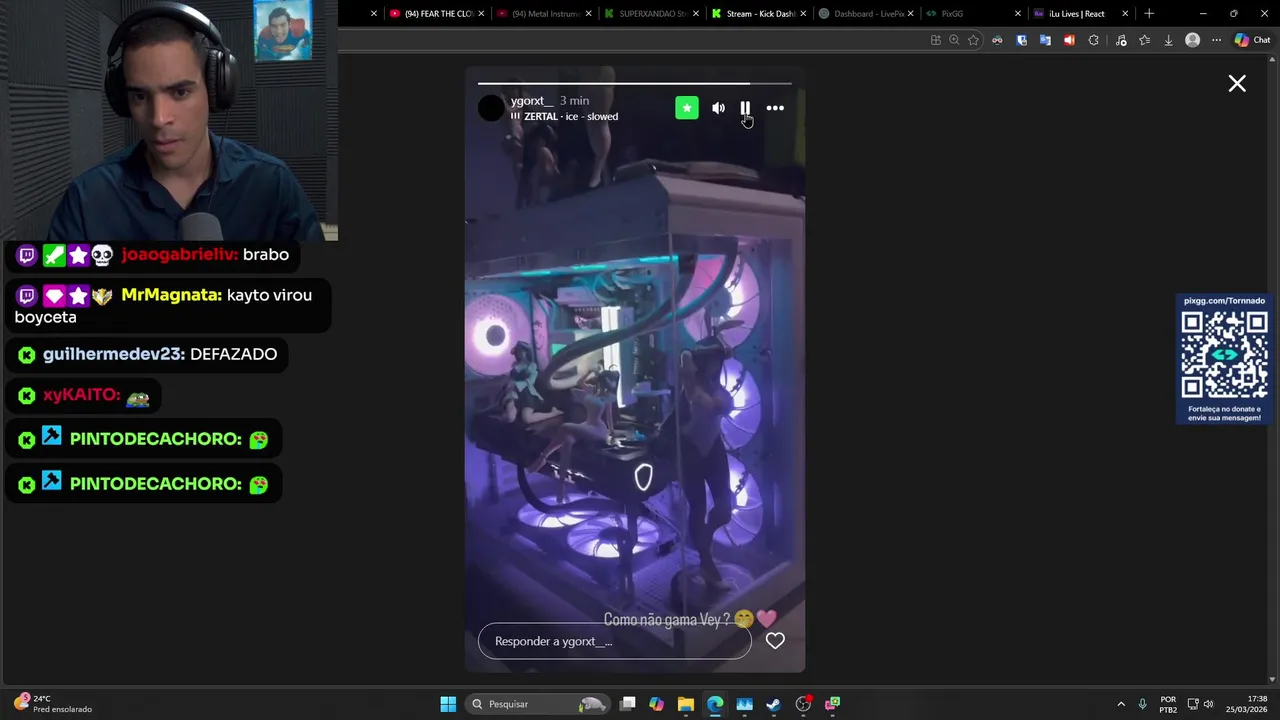The height and width of the screenshot is (720, 1280).
Task: Click the ygorxt__ username link
Action: [531, 101]
